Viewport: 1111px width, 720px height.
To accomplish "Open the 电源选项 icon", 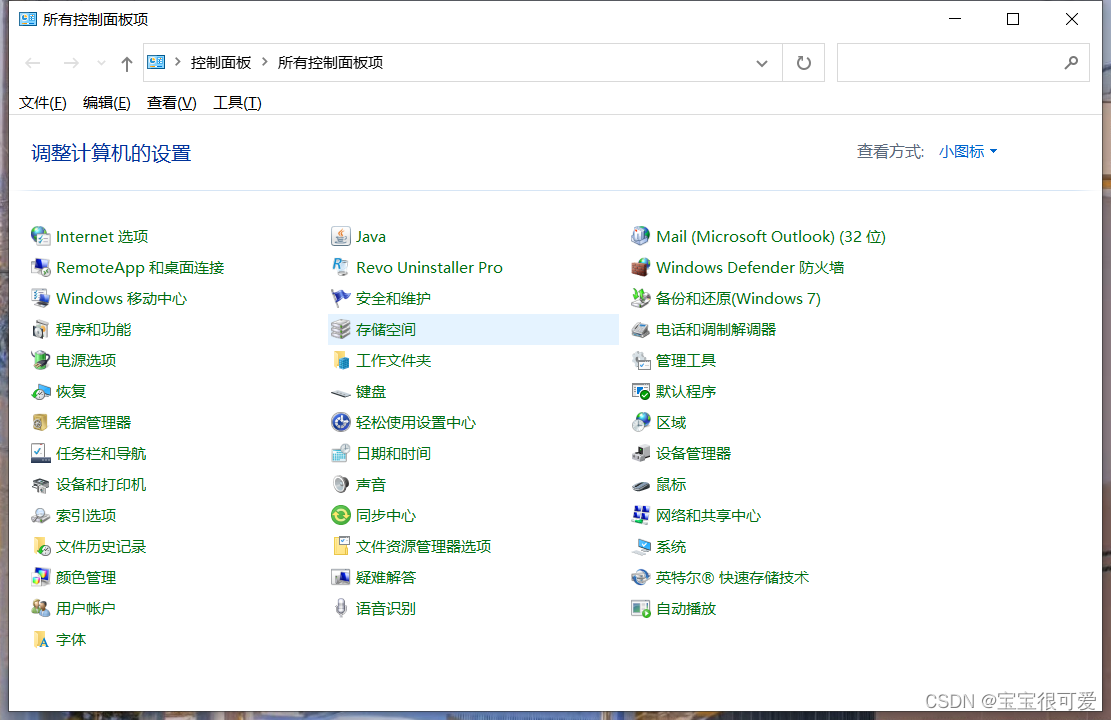I will [x=40, y=360].
